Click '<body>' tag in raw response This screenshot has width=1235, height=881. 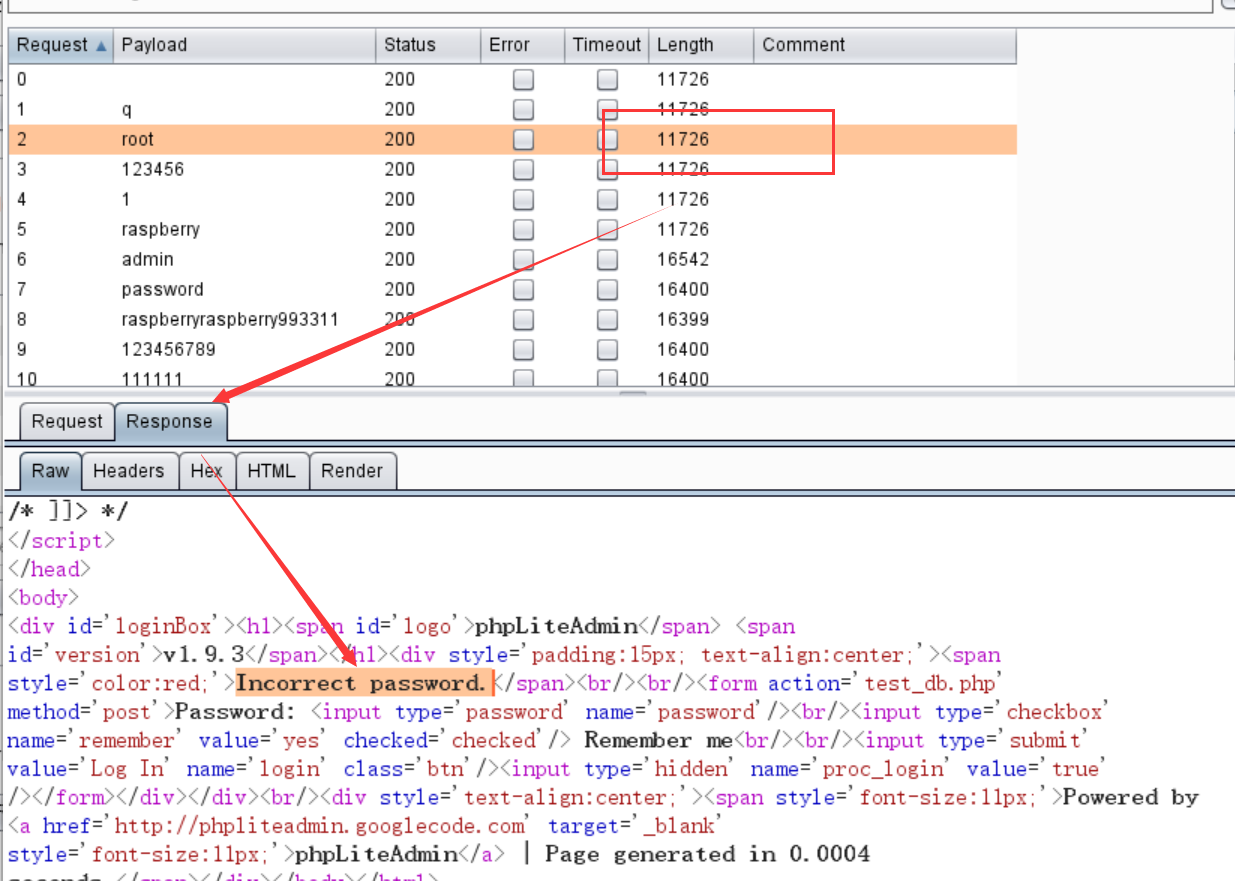pyautogui.click(x=43, y=598)
